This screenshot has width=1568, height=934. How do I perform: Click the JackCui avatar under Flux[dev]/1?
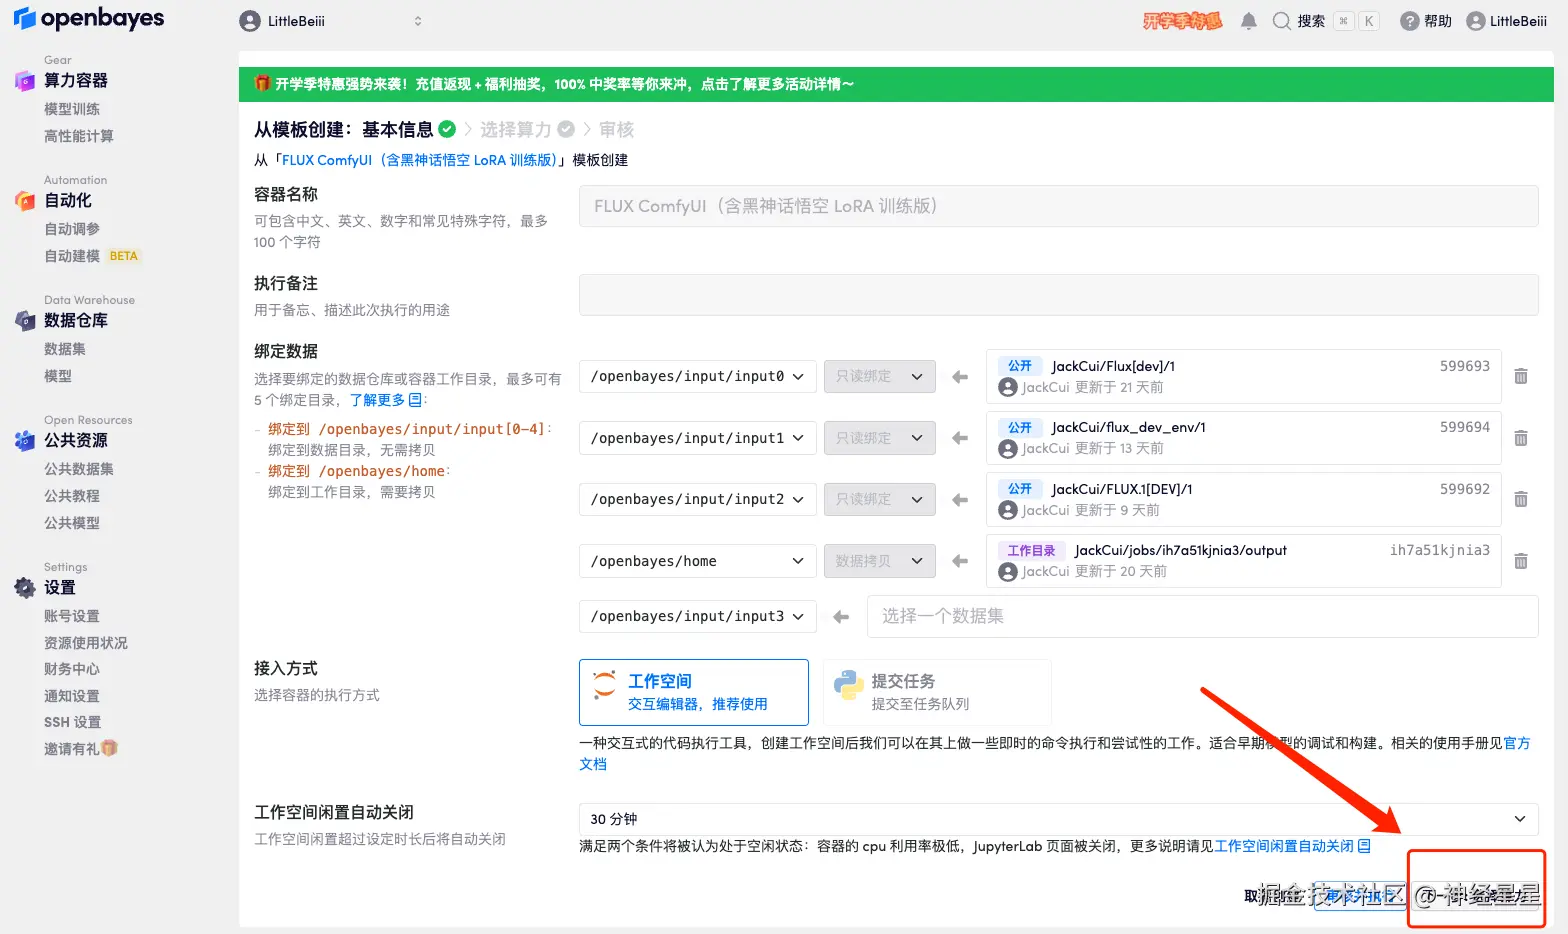(x=1008, y=387)
